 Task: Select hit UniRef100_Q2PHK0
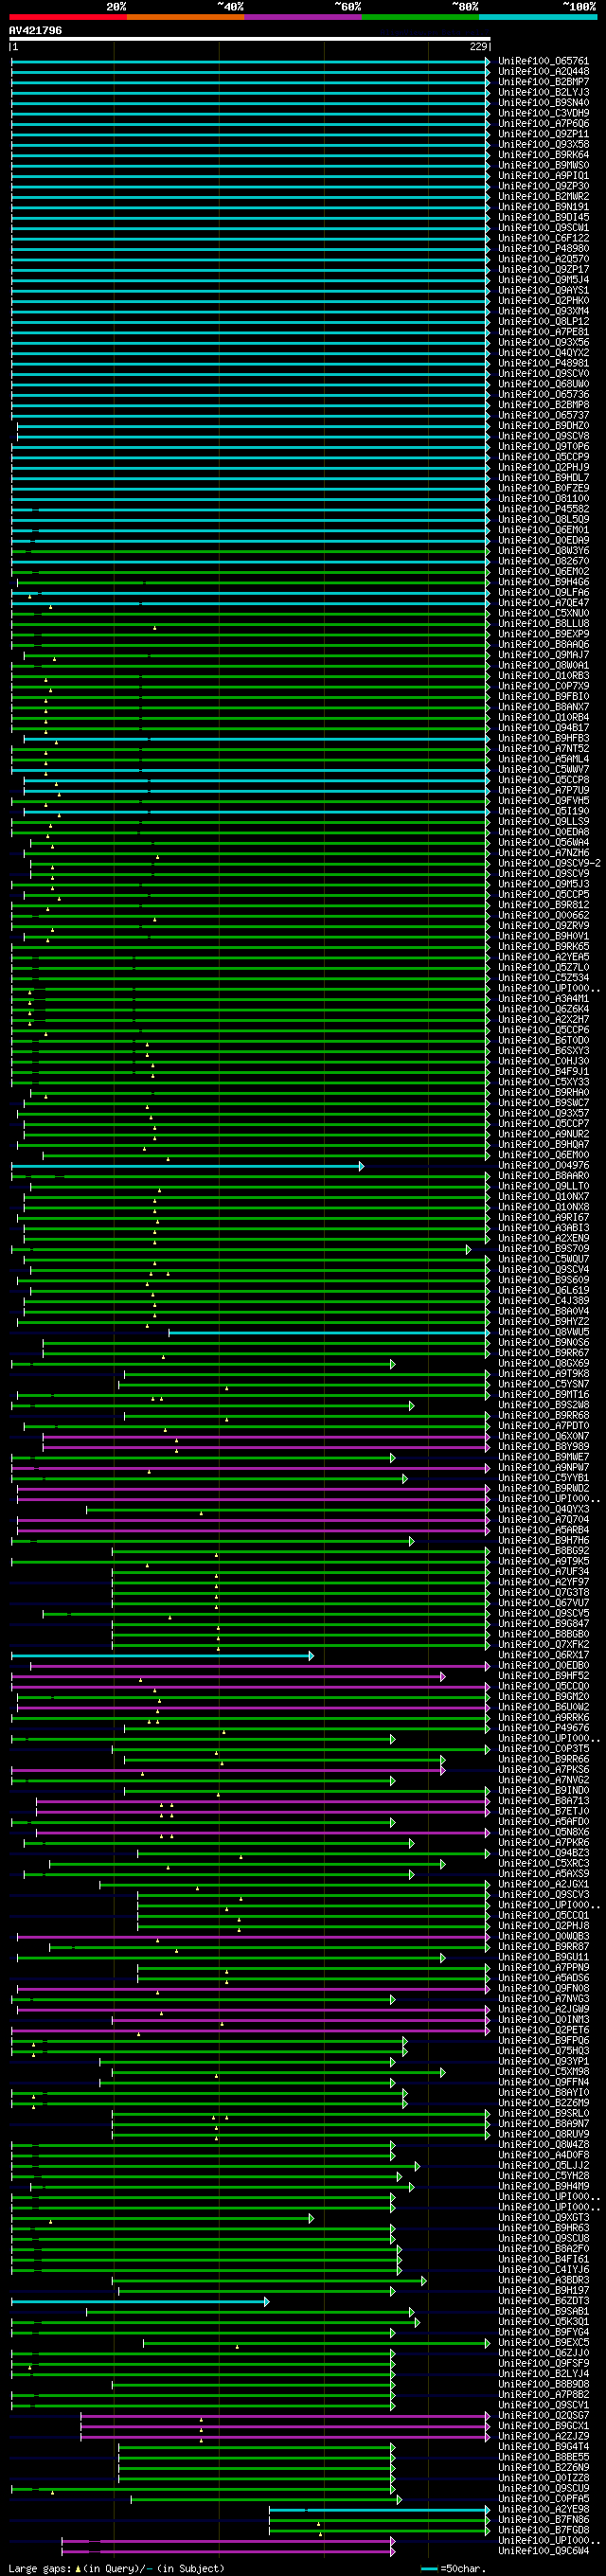tap(544, 300)
